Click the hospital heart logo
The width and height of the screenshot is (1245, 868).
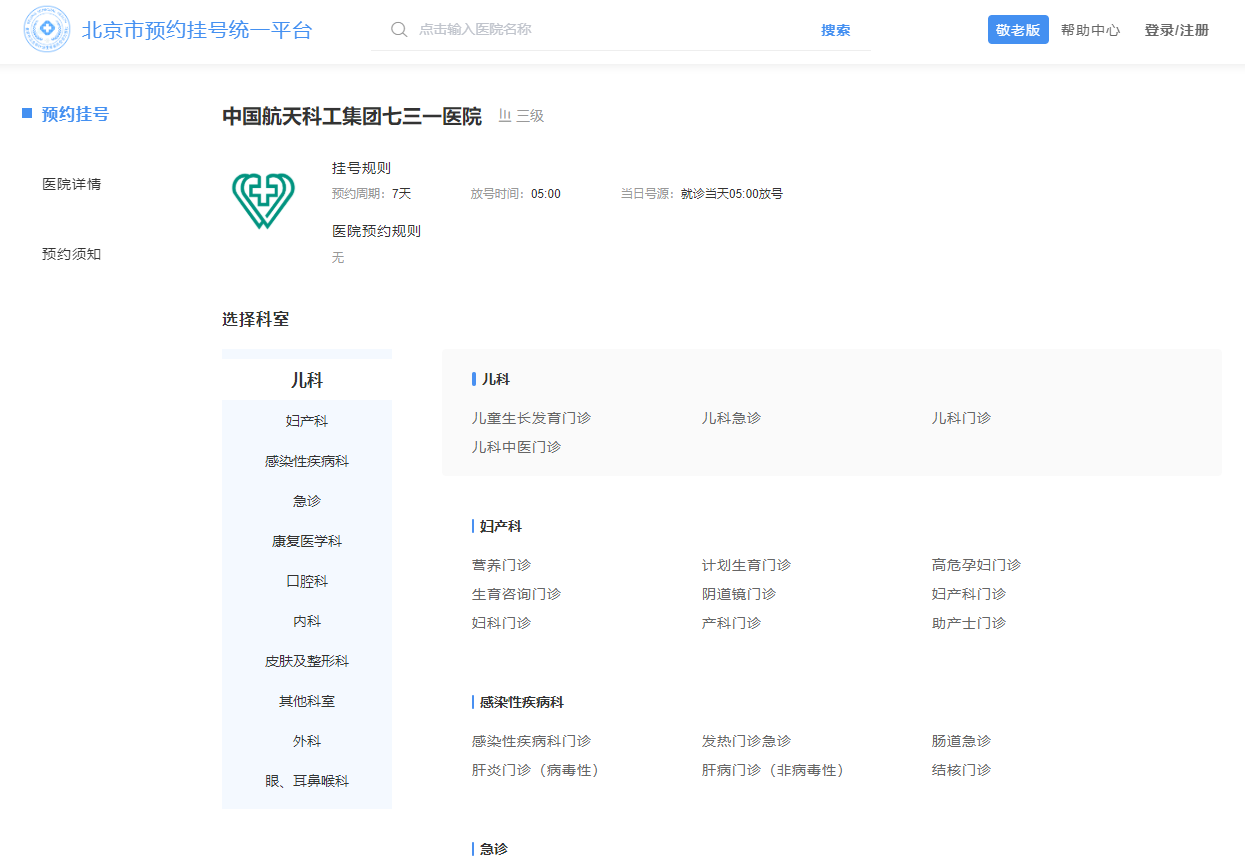(264, 200)
